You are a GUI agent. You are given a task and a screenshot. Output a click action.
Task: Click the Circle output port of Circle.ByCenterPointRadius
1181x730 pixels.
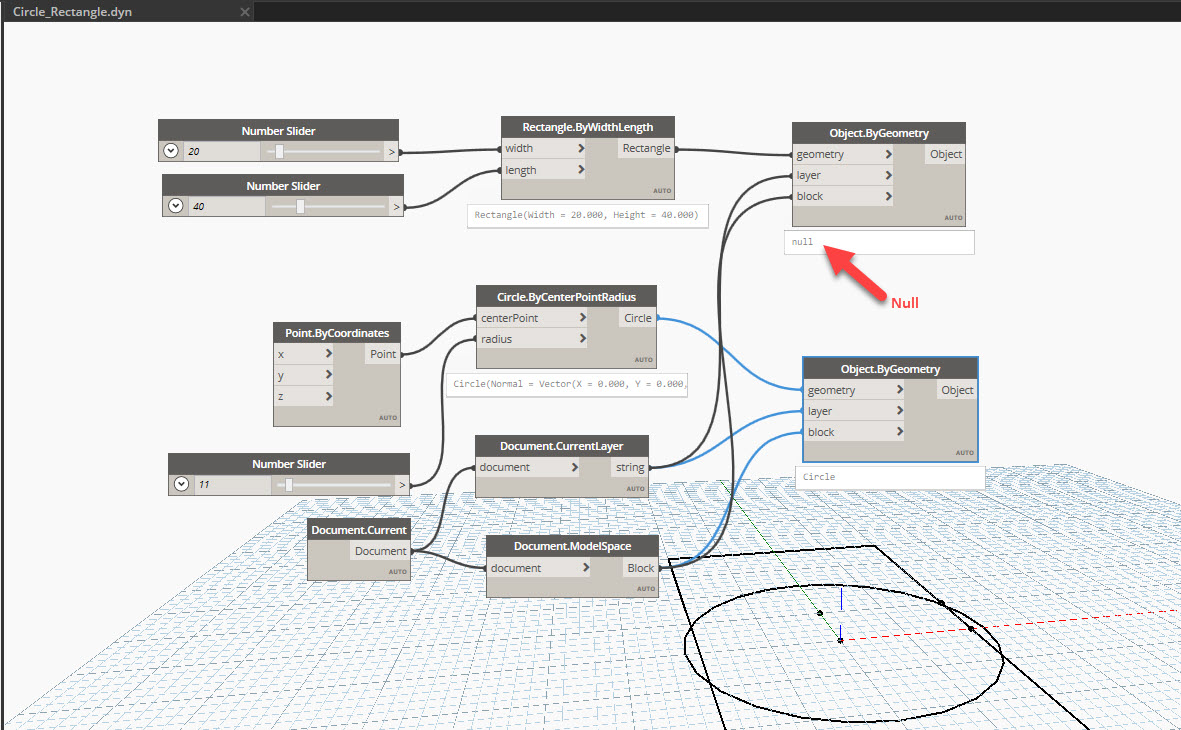(637, 317)
